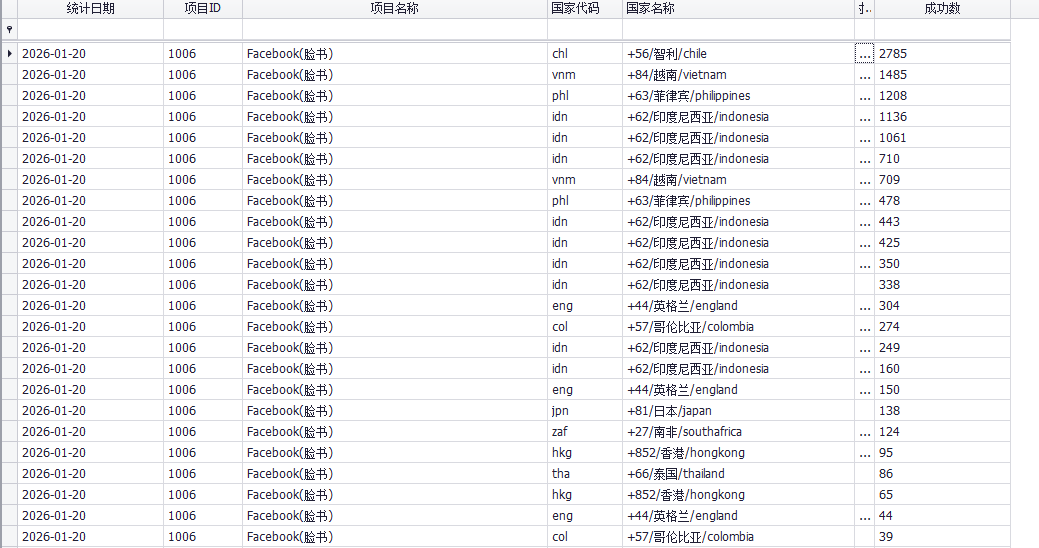The width and height of the screenshot is (1039, 548).
Task: Select the 成功数 value 65
Action: click(942, 494)
